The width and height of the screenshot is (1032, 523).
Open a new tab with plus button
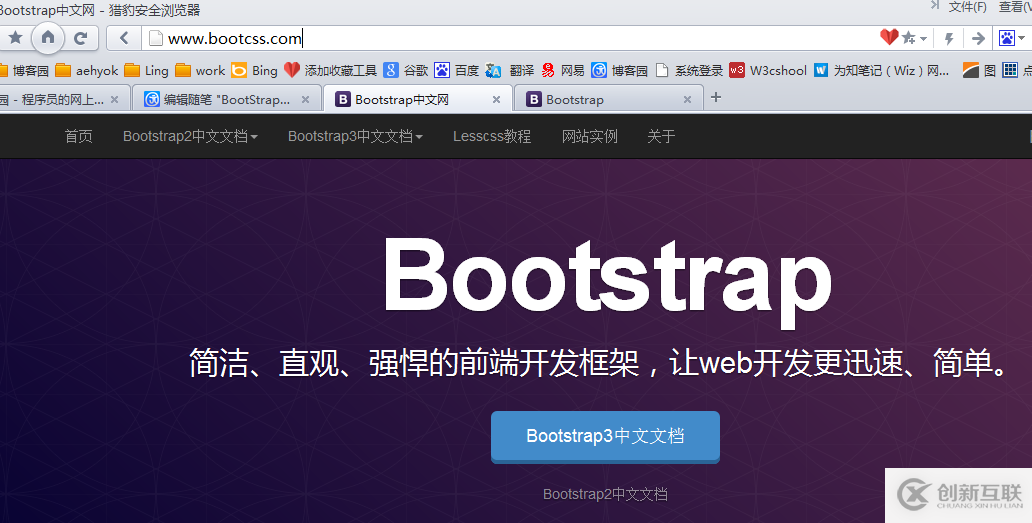pos(716,97)
